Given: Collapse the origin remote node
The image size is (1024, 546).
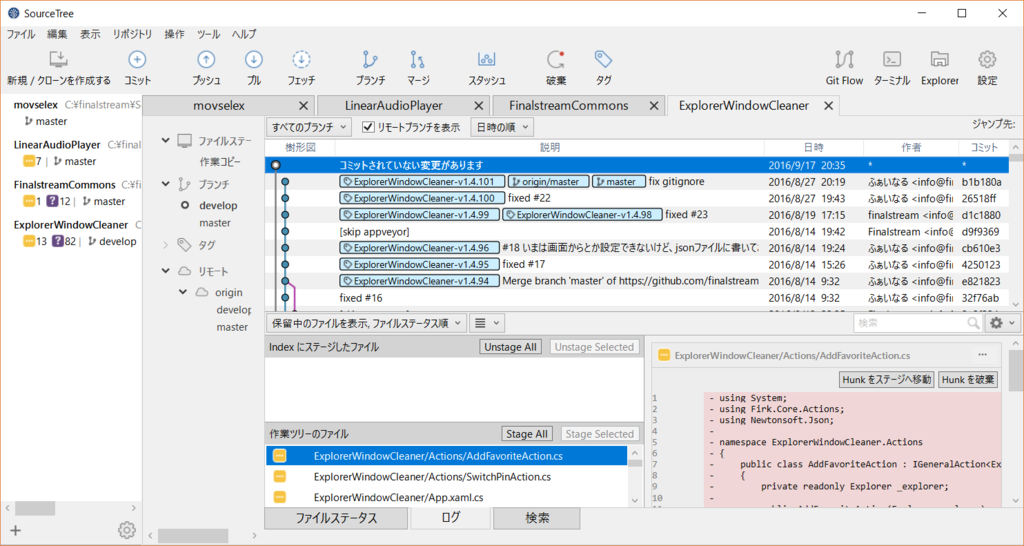Looking at the screenshot, I should point(184,292).
